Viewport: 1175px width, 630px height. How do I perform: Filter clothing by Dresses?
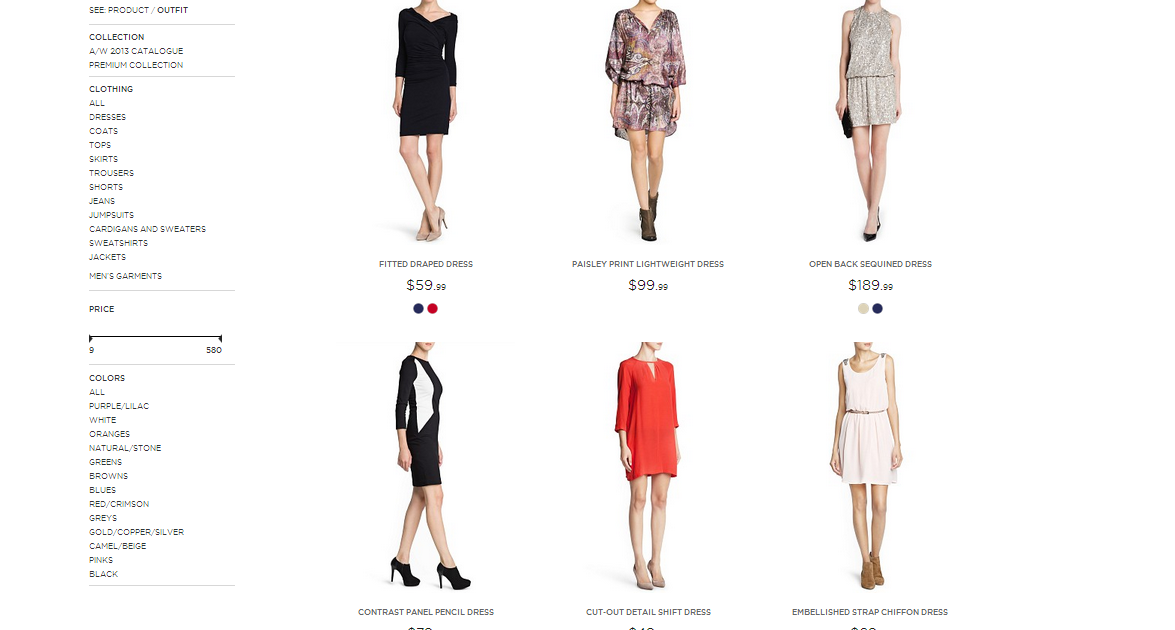tap(107, 117)
